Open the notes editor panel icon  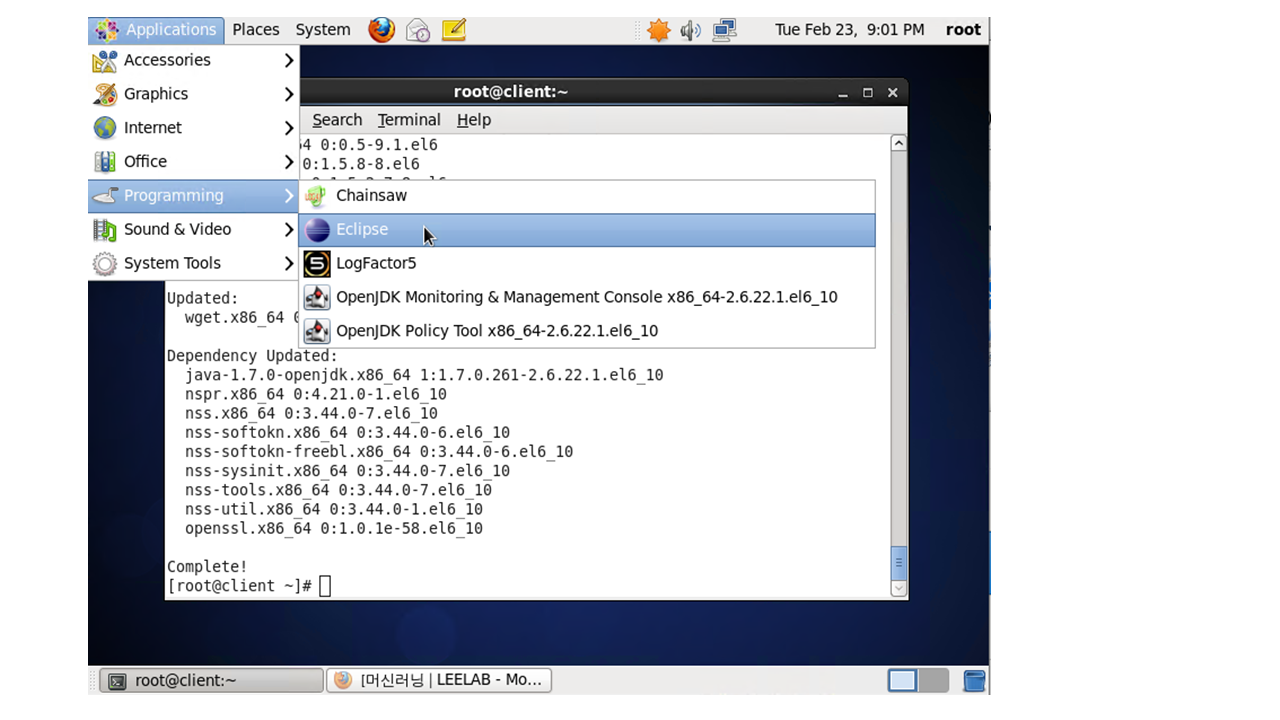point(454,30)
